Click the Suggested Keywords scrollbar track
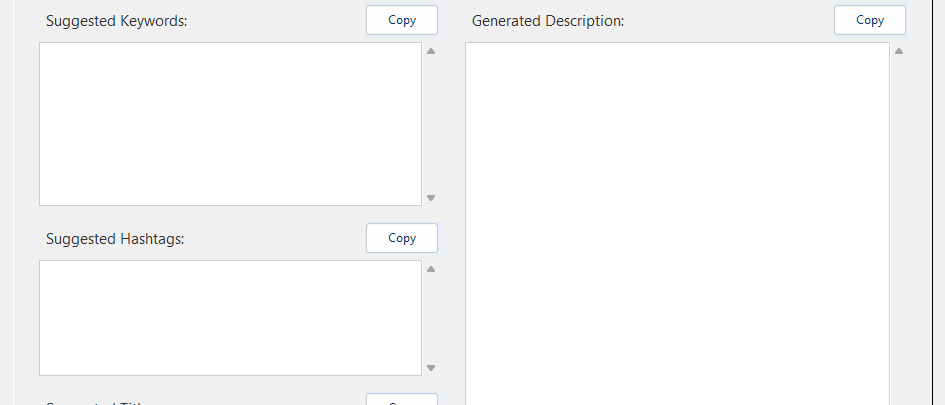Image resolution: width=945 pixels, height=405 pixels. [x=431, y=124]
